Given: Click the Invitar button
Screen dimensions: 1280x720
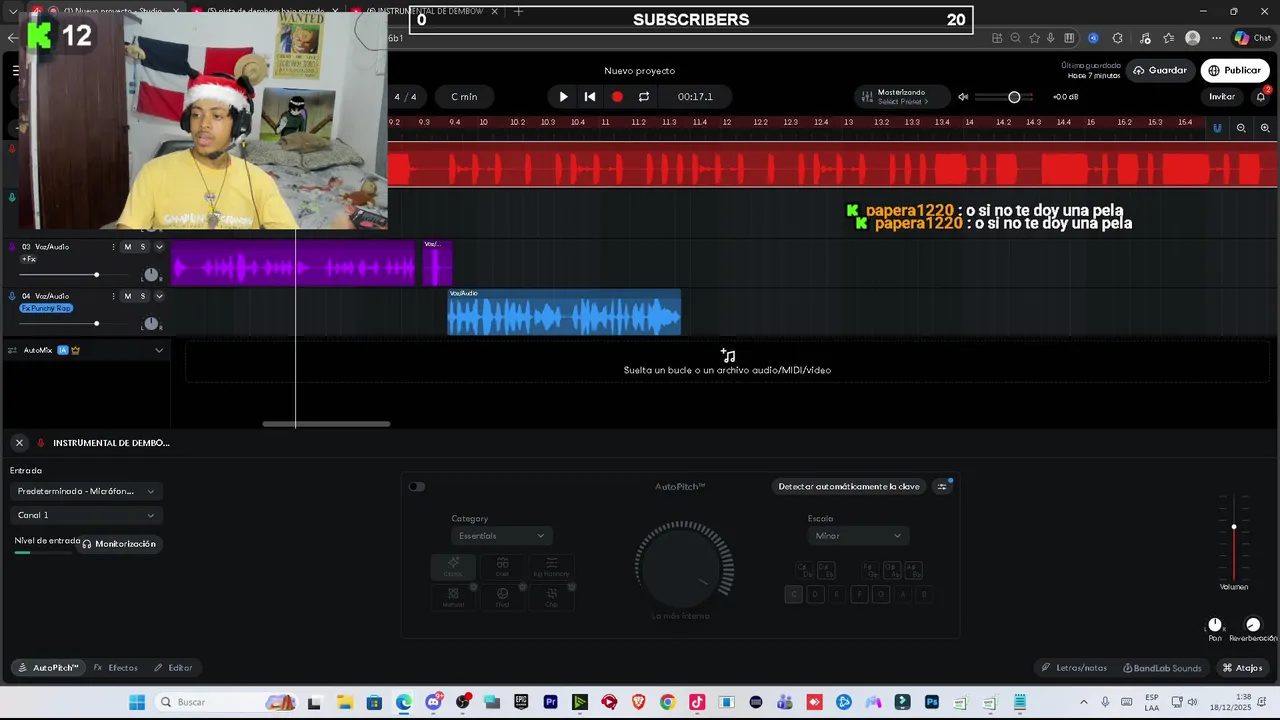Looking at the screenshot, I should click(1222, 97).
